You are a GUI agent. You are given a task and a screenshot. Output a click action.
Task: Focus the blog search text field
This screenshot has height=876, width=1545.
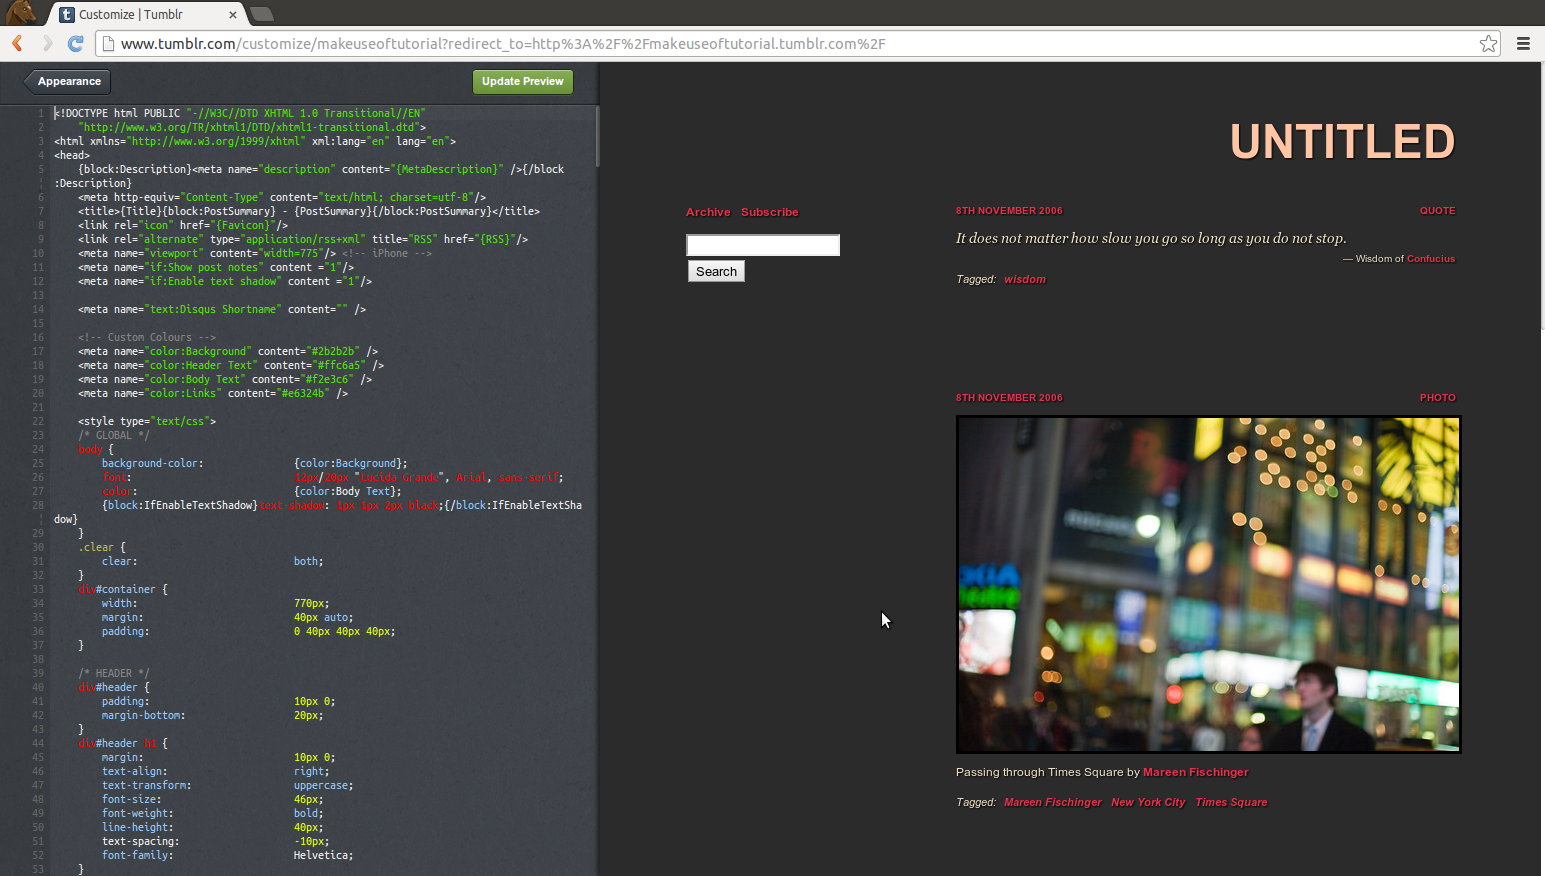tap(762, 245)
